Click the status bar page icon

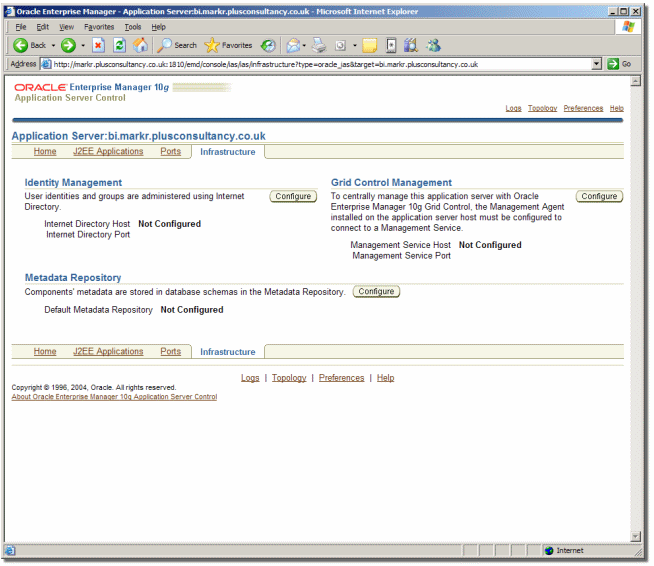[10, 551]
